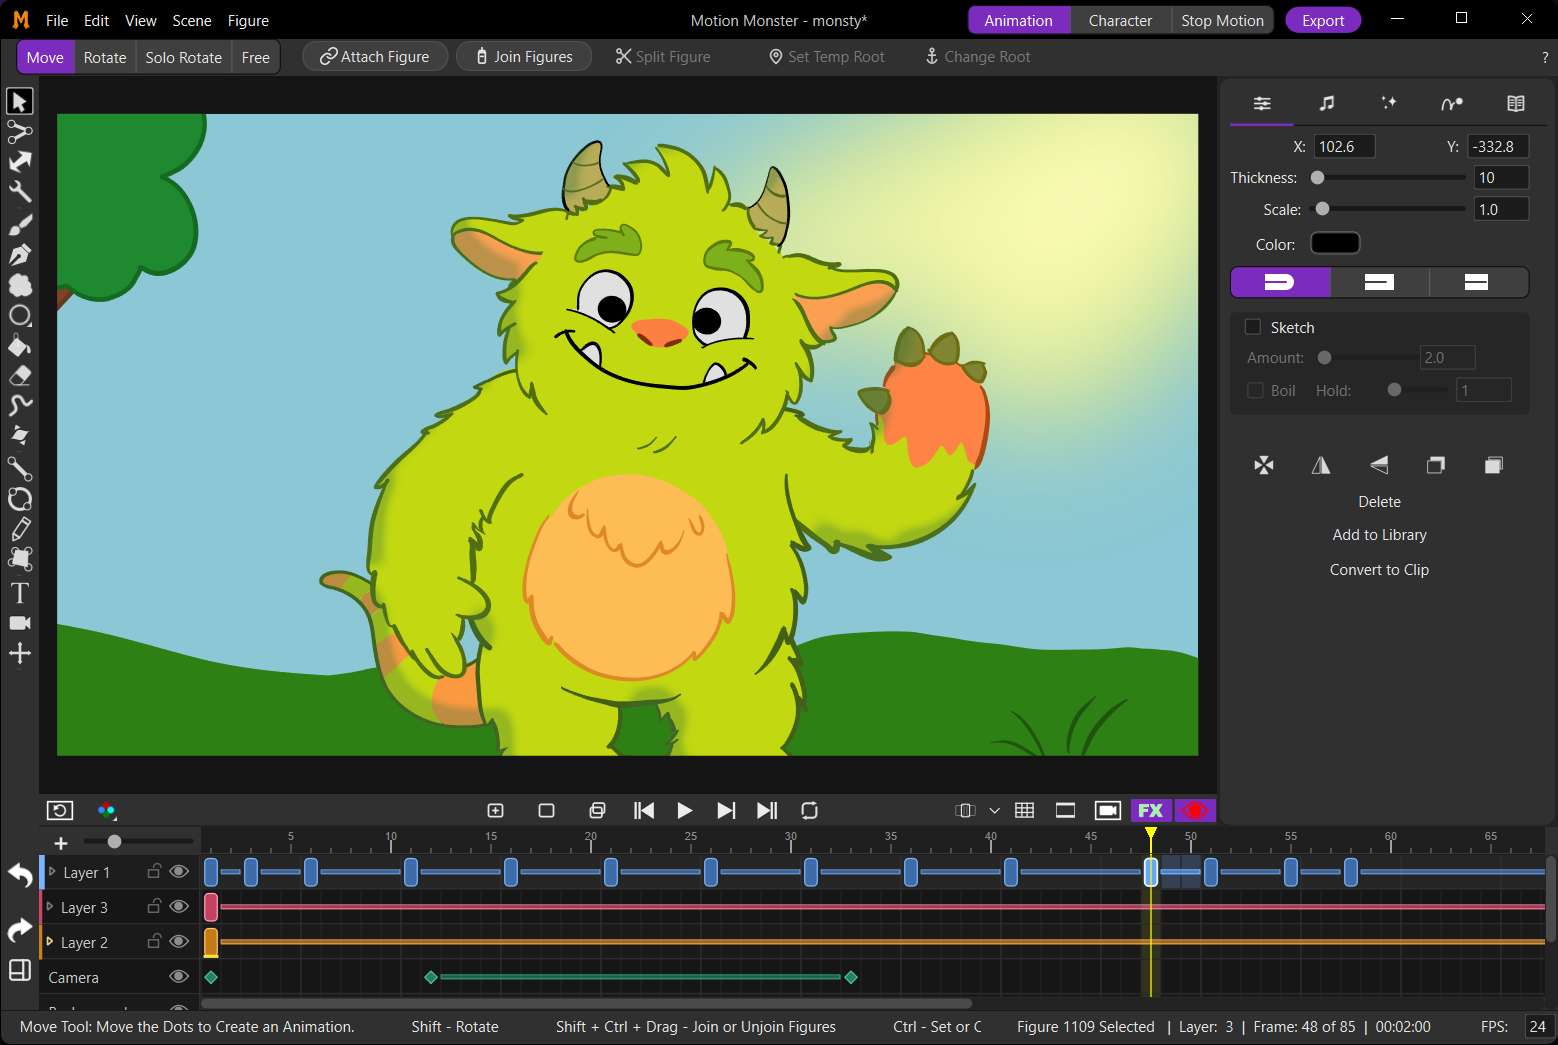Click the Export button
Screen dimensions: 1558x1045
pos(1323,20)
